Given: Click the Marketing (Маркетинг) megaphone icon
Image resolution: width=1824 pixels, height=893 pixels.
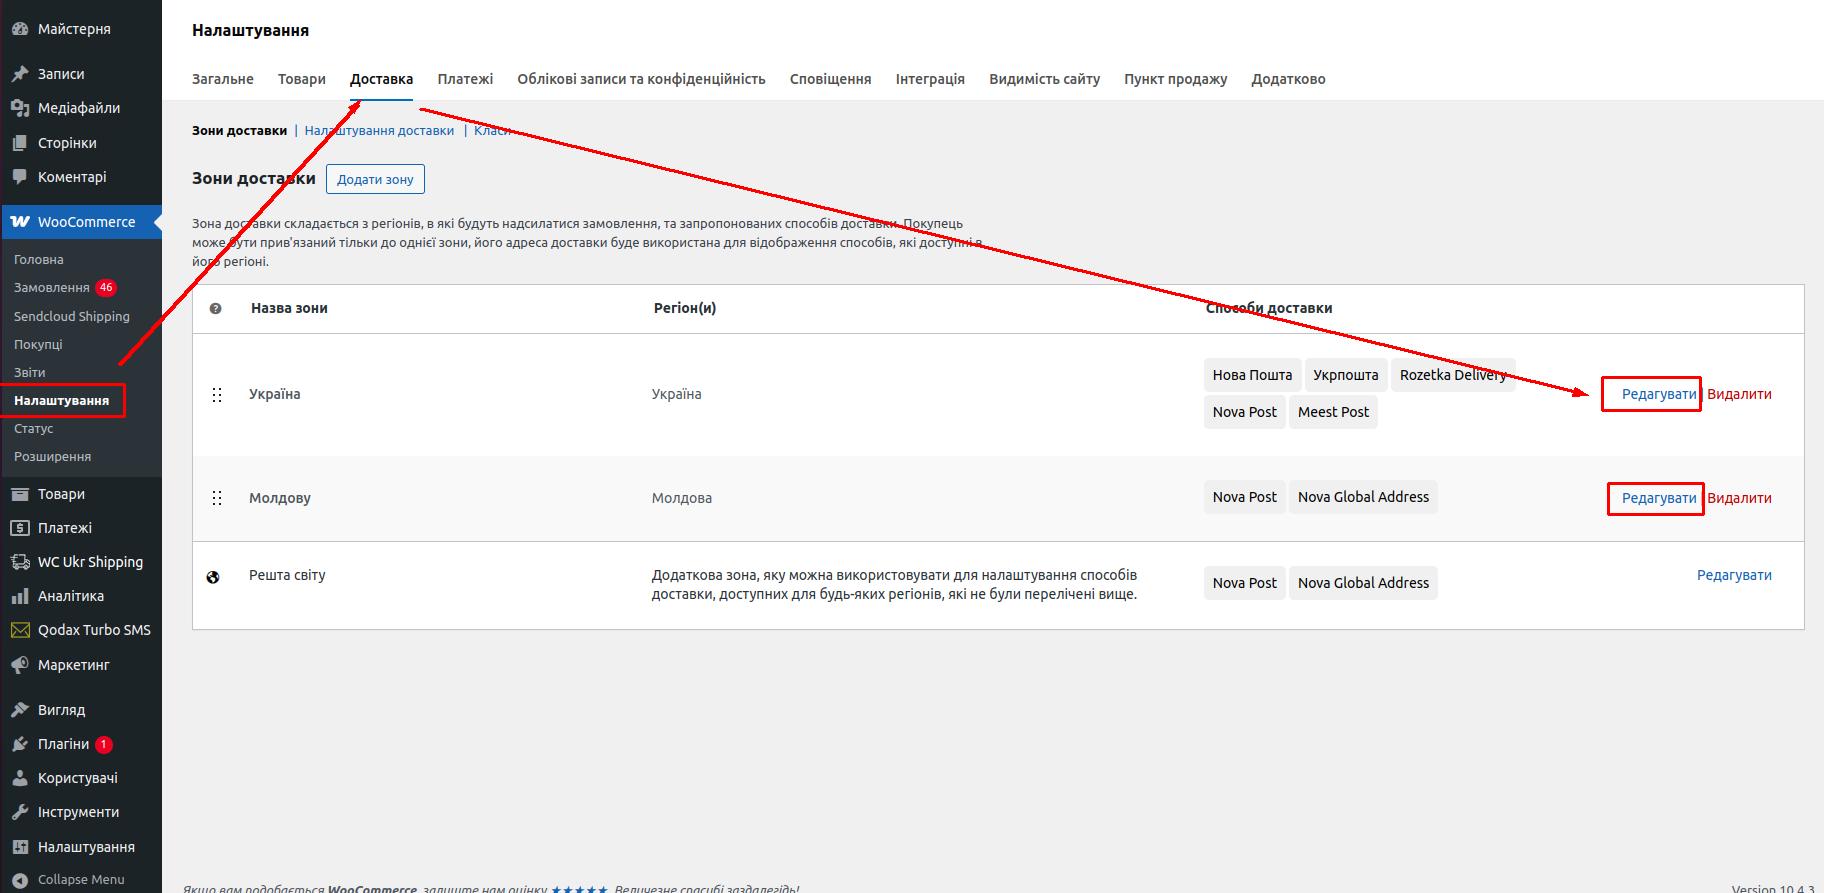Looking at the screenshot, I should [20, 665].
